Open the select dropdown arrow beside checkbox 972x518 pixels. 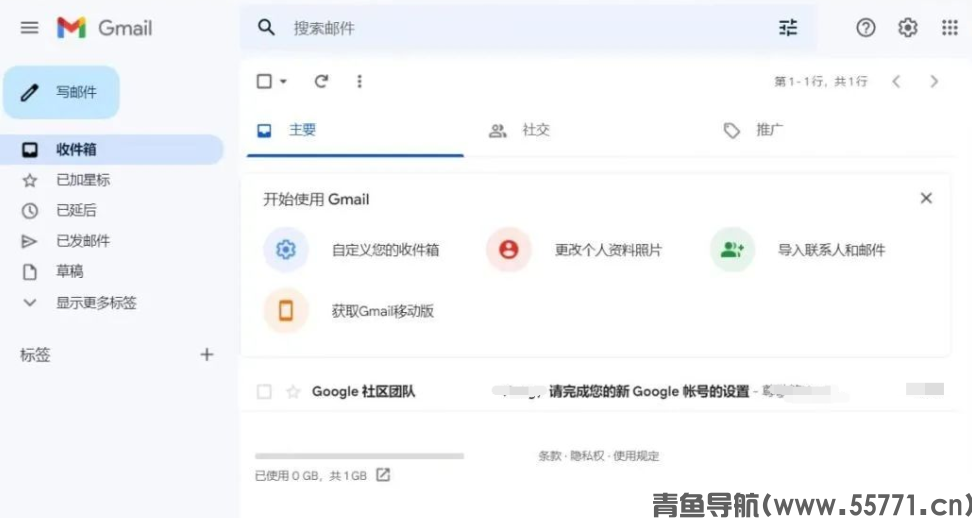(x=283, y=81)
